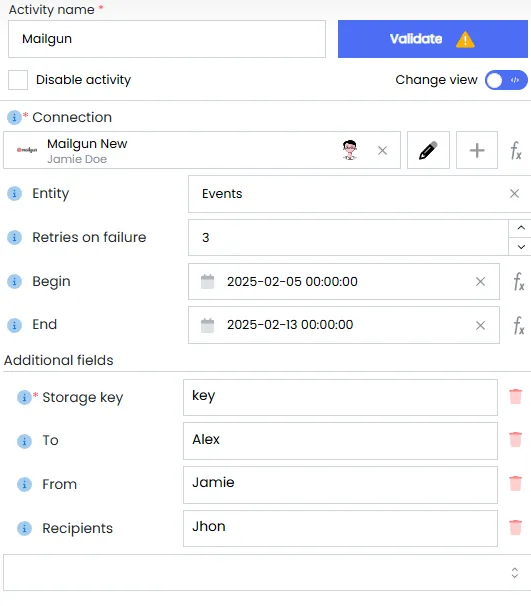The height and width of the screenshot is (606, 531).
Task: Delete the From field via its trash icon
Action: tap(516, 483)
